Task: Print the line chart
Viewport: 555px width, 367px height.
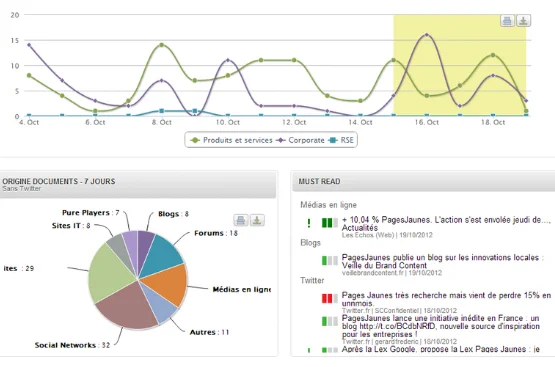Action: (507, 21)
